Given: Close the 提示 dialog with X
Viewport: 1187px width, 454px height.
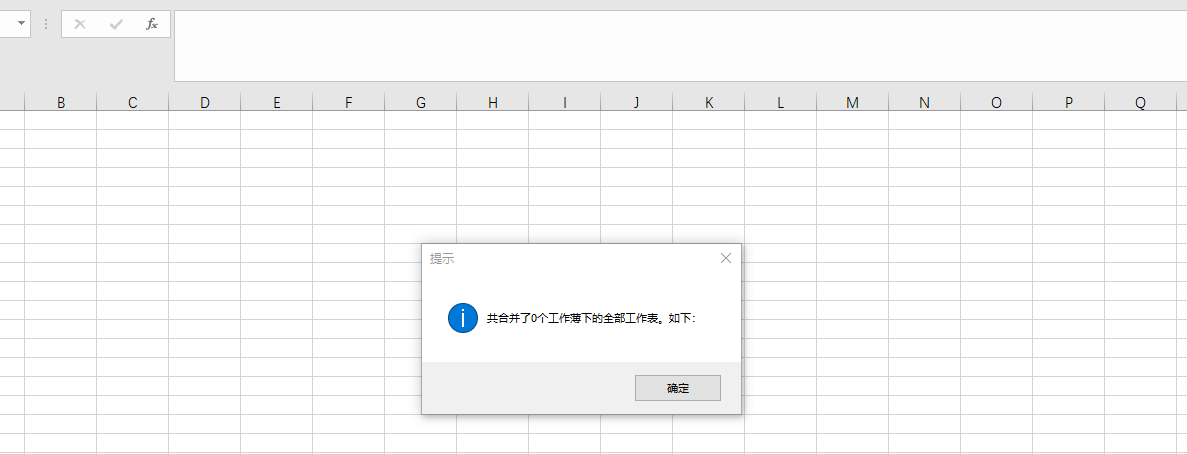Looking at the screenshot, I should (x=726, y=258).
